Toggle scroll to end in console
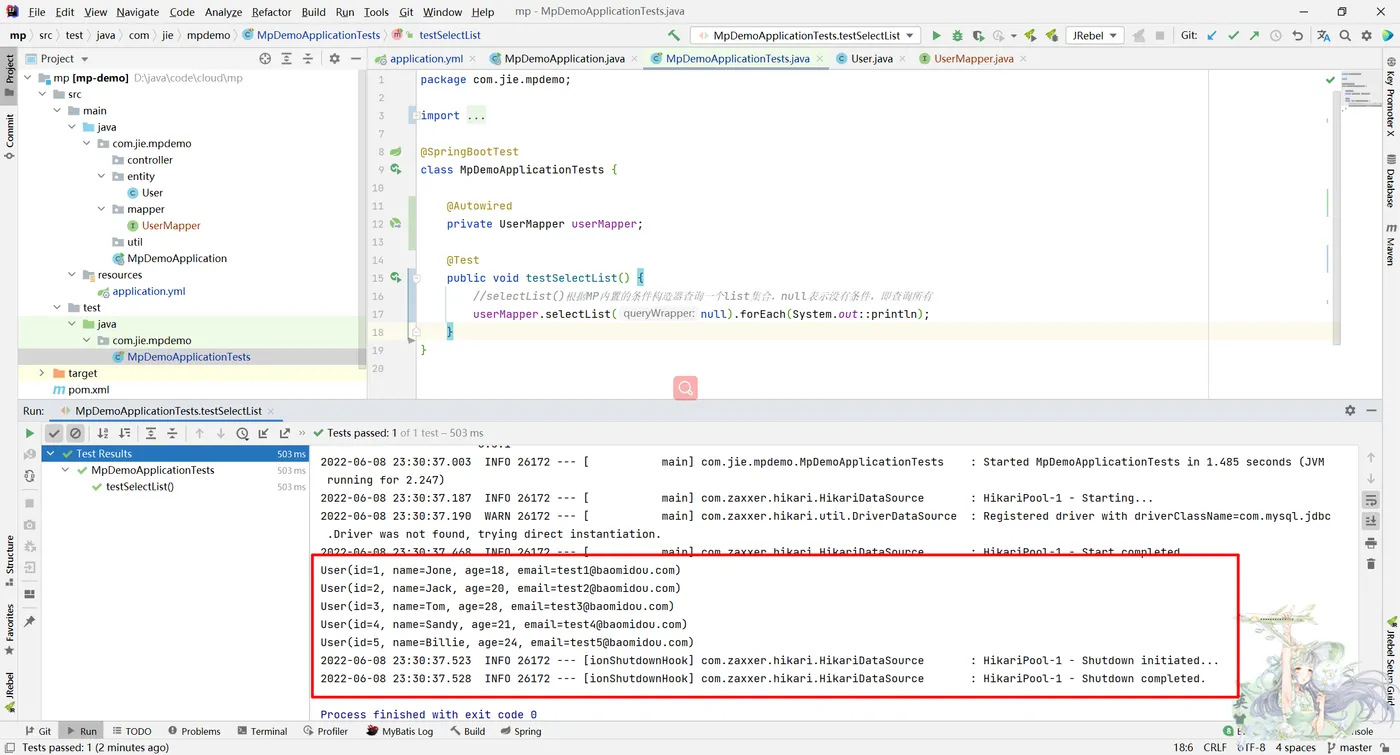Viewport: 1400px width, 755px height. [1371, 521]
